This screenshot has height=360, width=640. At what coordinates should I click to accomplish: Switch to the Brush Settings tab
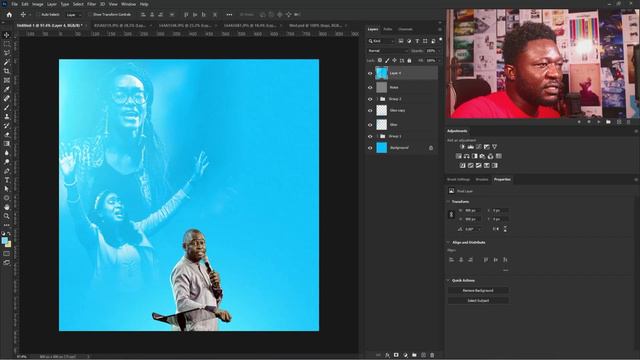click(458, 180)
